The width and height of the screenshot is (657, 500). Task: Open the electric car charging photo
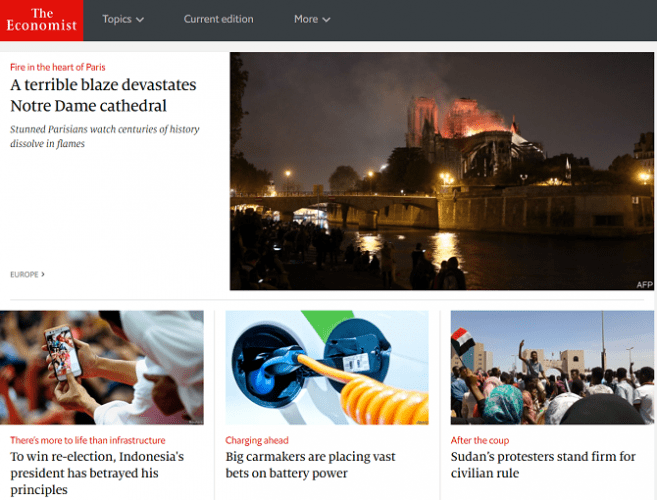pos(327,368)
